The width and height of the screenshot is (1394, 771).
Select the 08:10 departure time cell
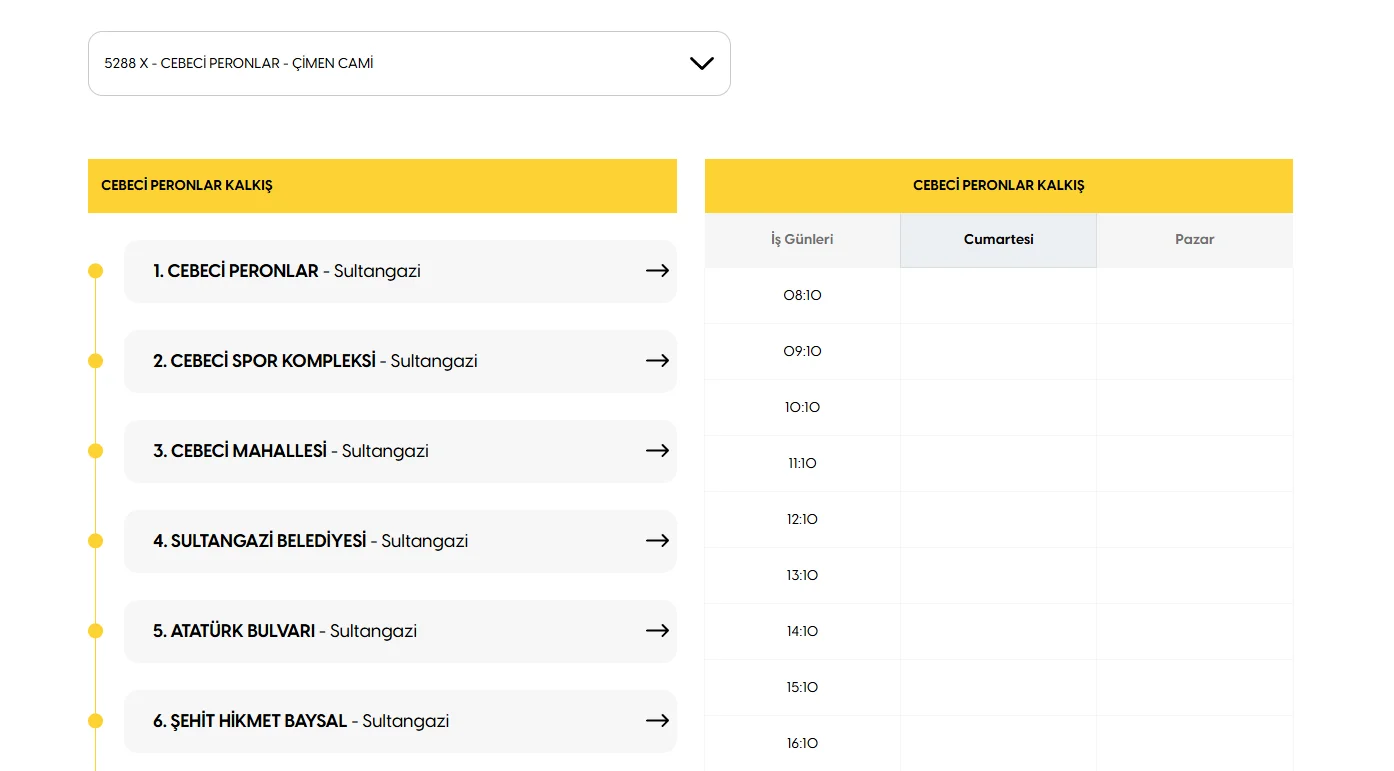(x=802, y=295)
